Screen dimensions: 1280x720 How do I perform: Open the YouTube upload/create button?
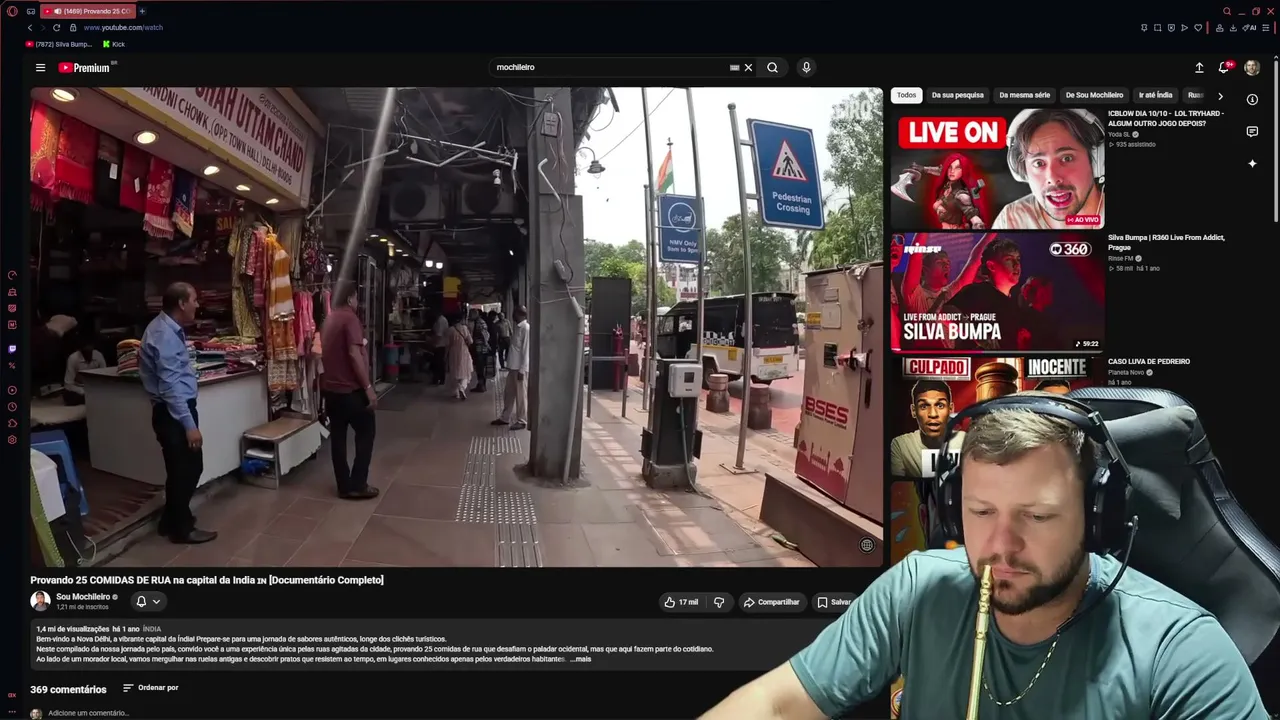point(1199,68)
